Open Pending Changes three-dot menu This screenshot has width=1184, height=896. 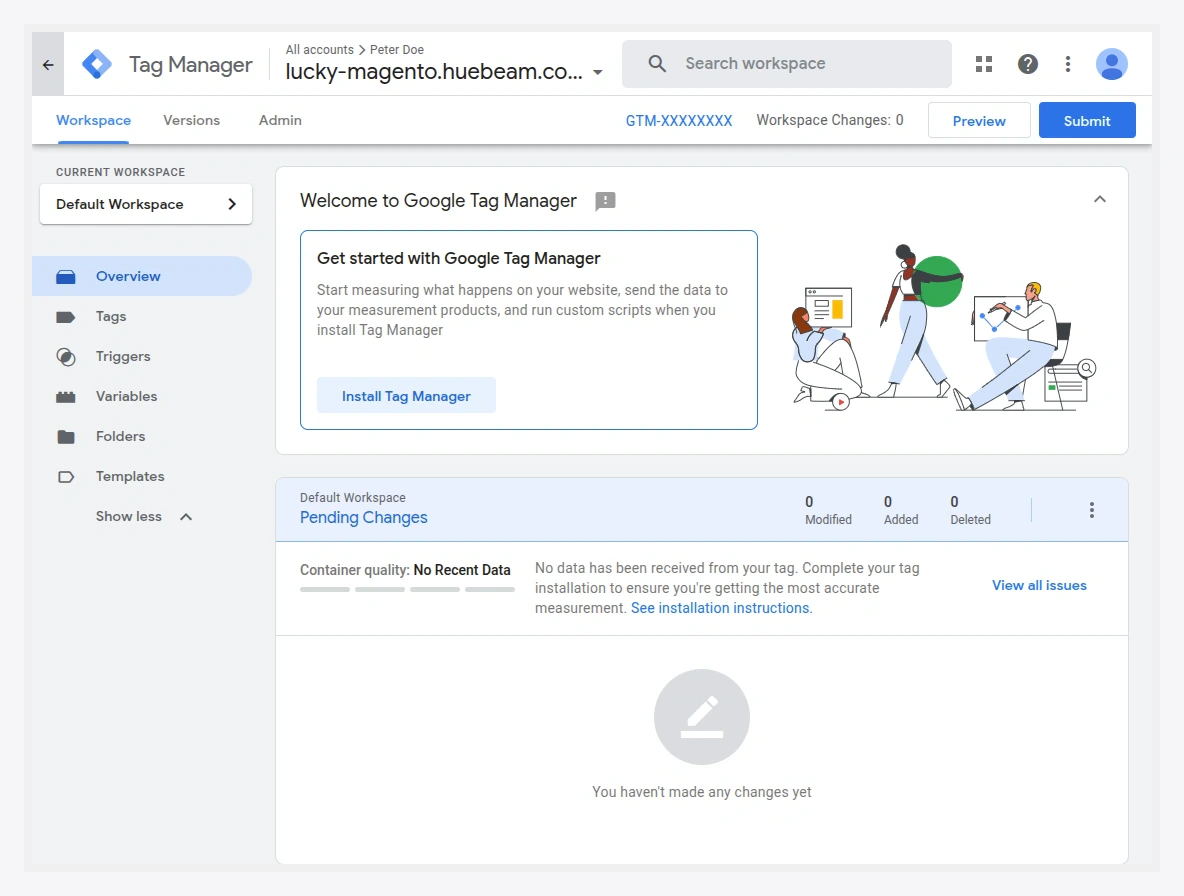tap(1092, 510)
